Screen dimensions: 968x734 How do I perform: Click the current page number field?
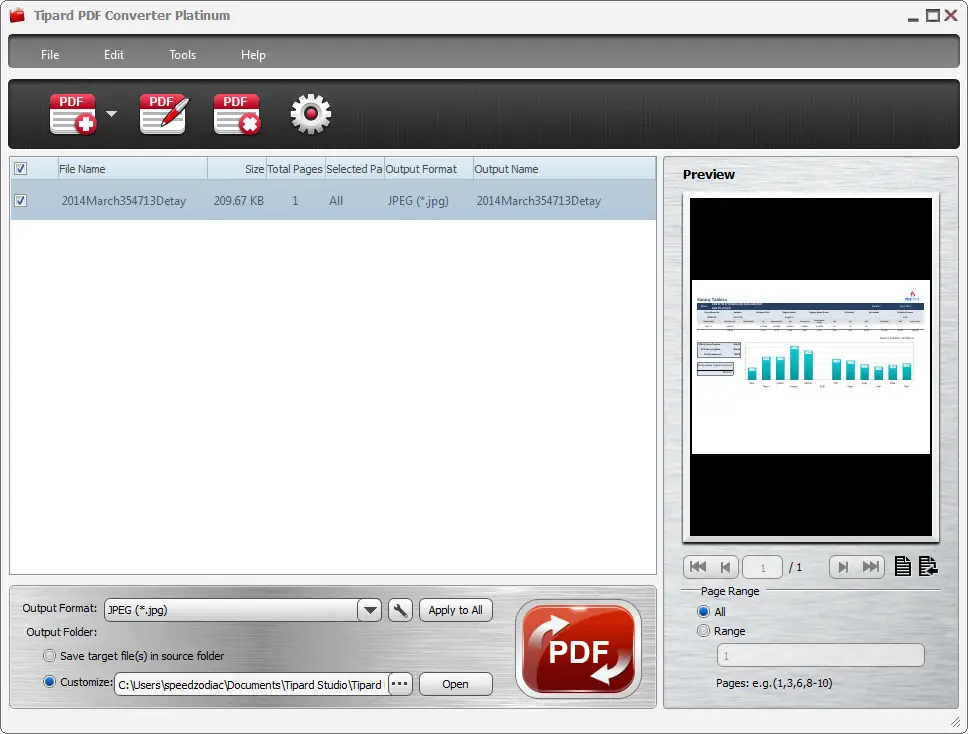pos(762,567)
